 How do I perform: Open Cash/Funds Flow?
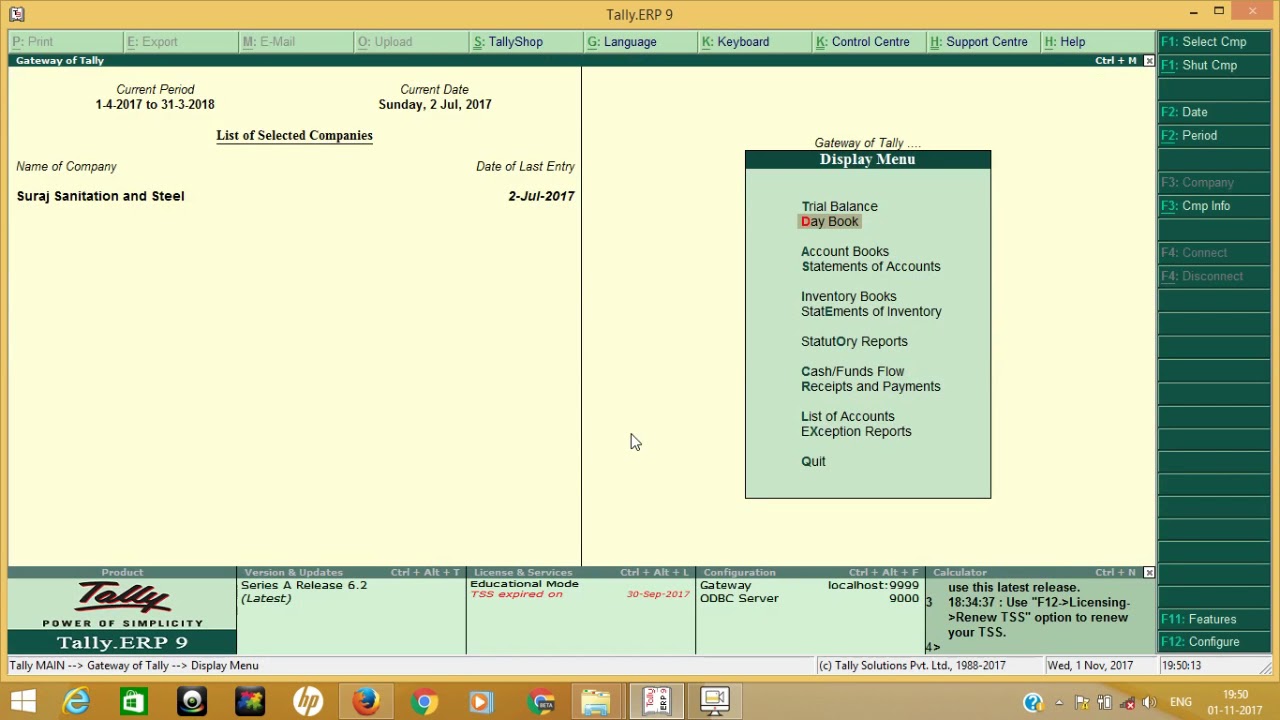tap(852, 371)
